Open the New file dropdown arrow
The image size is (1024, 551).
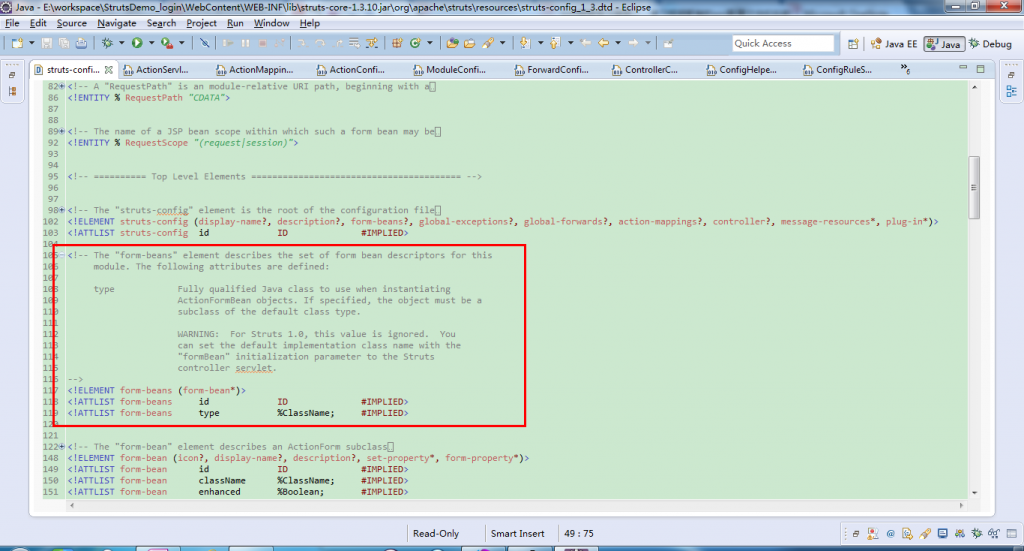click(31, 43)
